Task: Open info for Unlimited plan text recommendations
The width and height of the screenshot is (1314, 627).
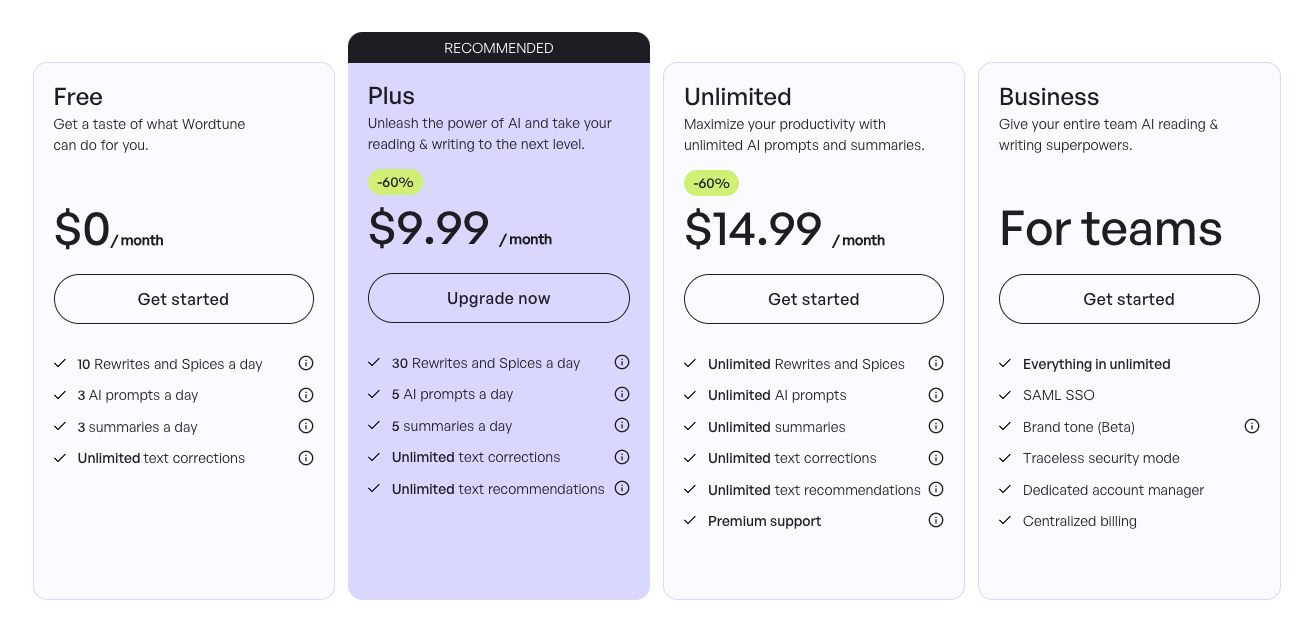Action: (936, 489)
